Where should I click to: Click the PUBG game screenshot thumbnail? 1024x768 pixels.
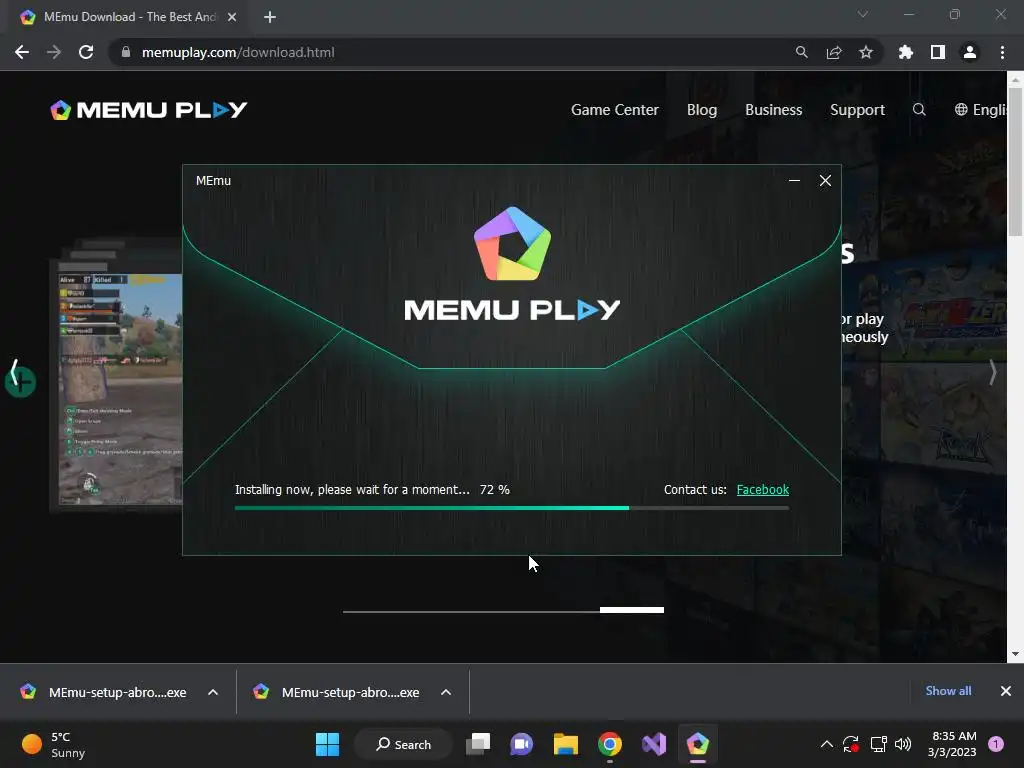coord(120,389)
